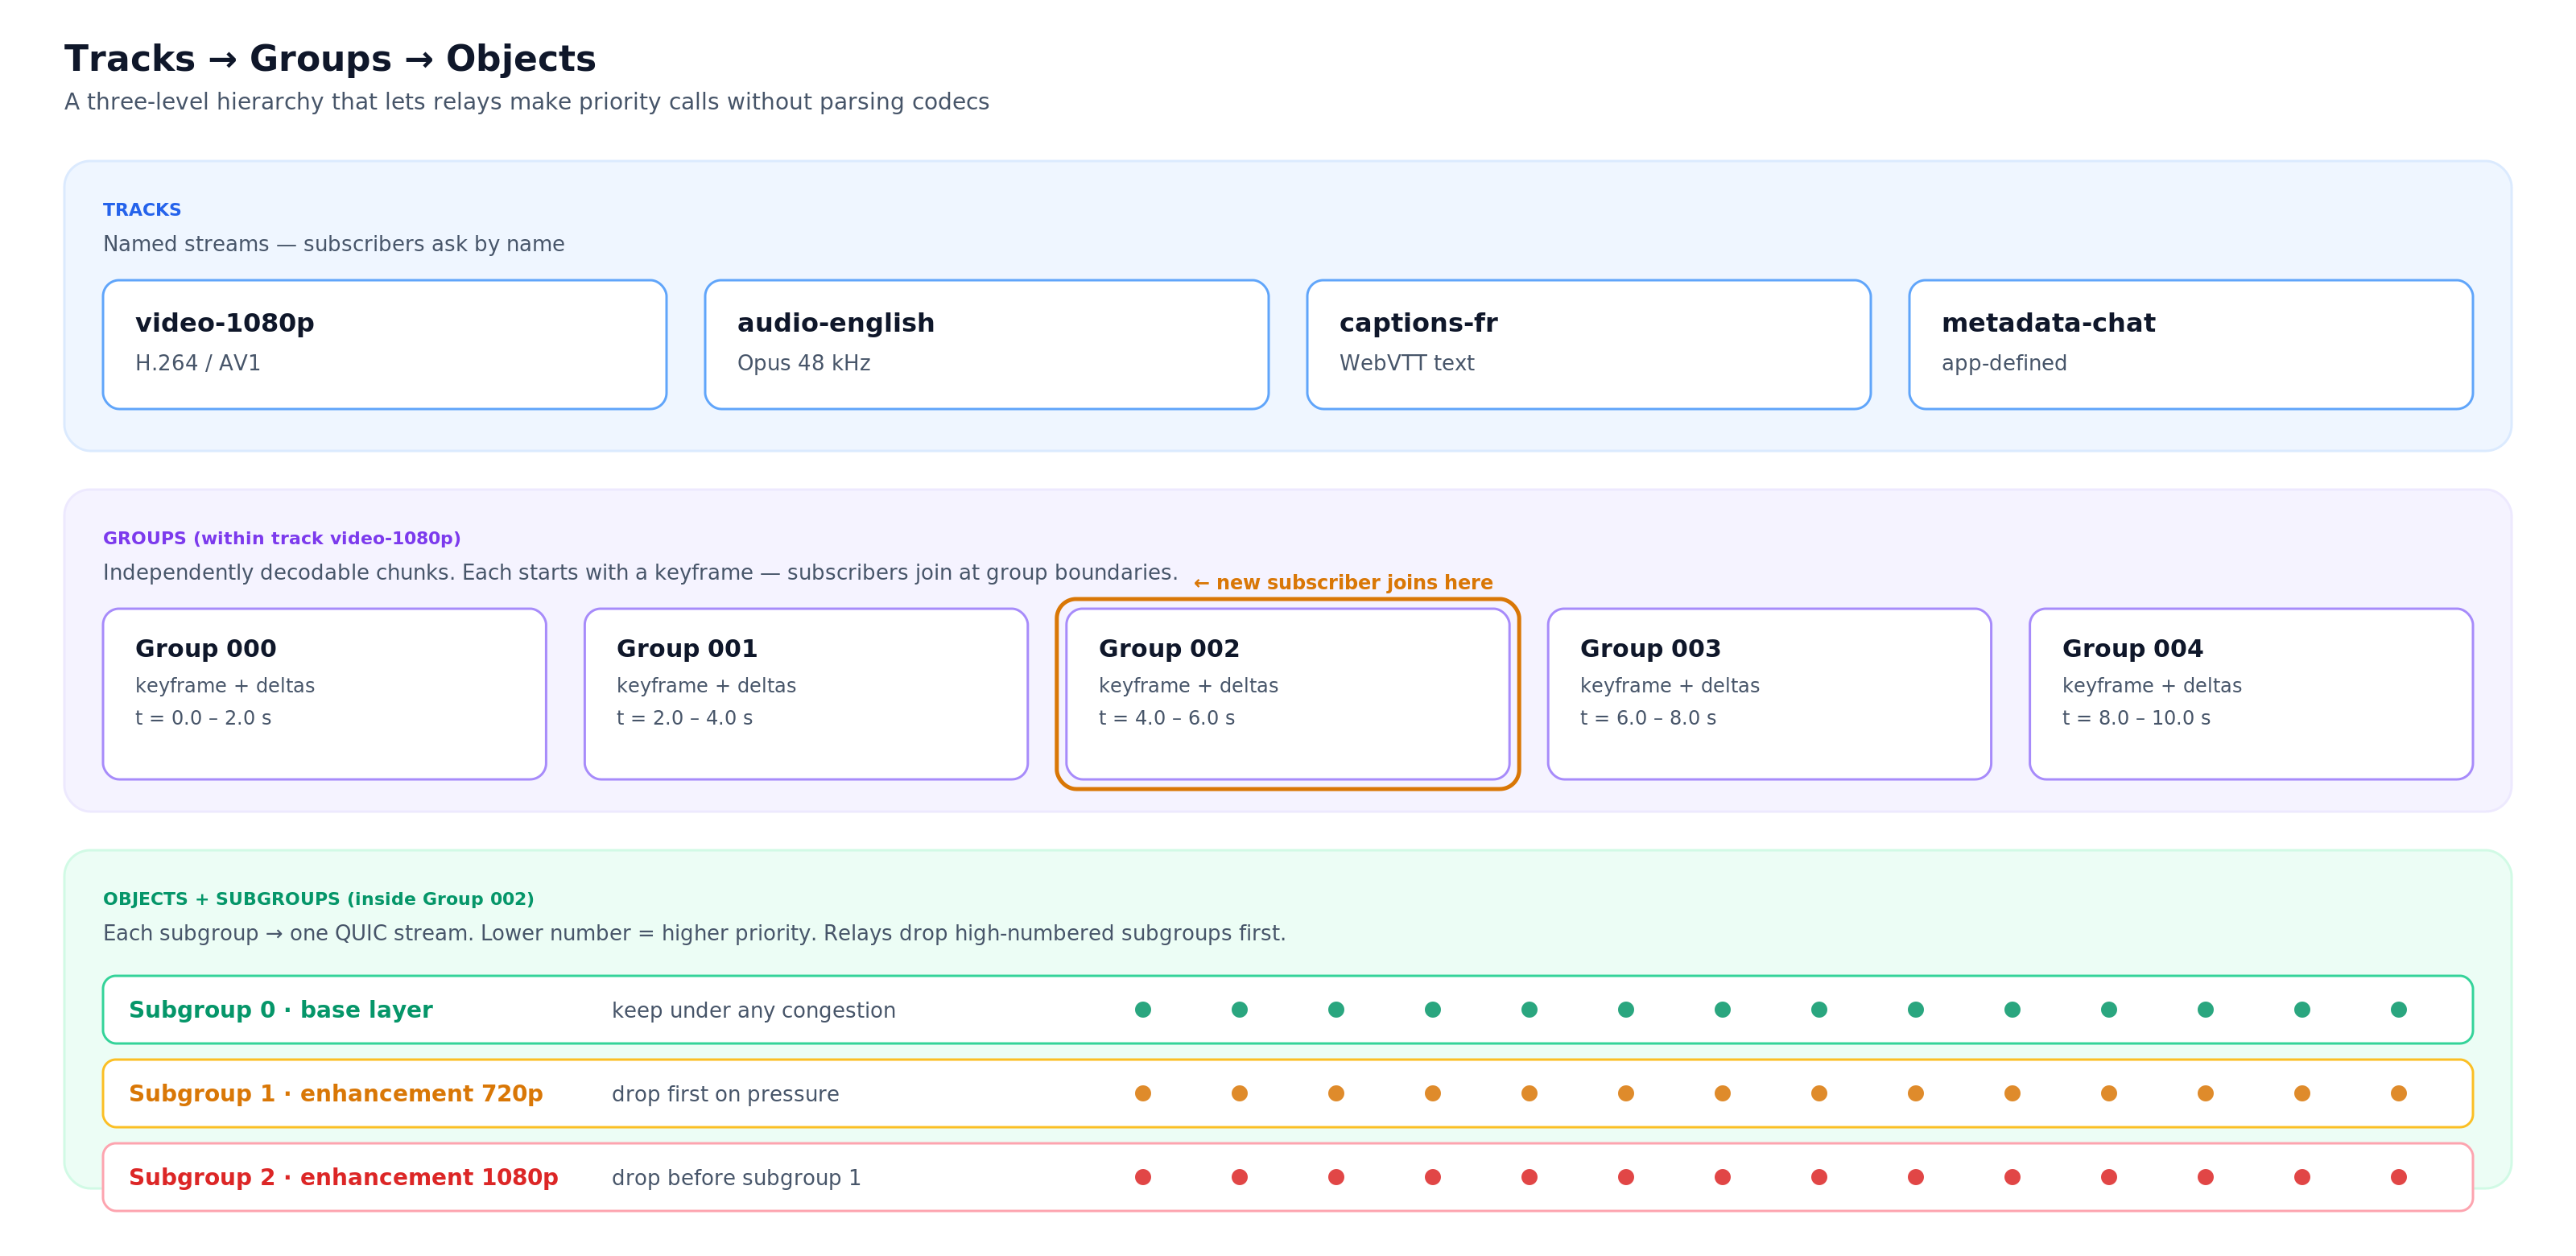This screenshot has width=2576, height=1256.
Task: Click the Group 000 keyframe card
Action: (x=324, y=694)
